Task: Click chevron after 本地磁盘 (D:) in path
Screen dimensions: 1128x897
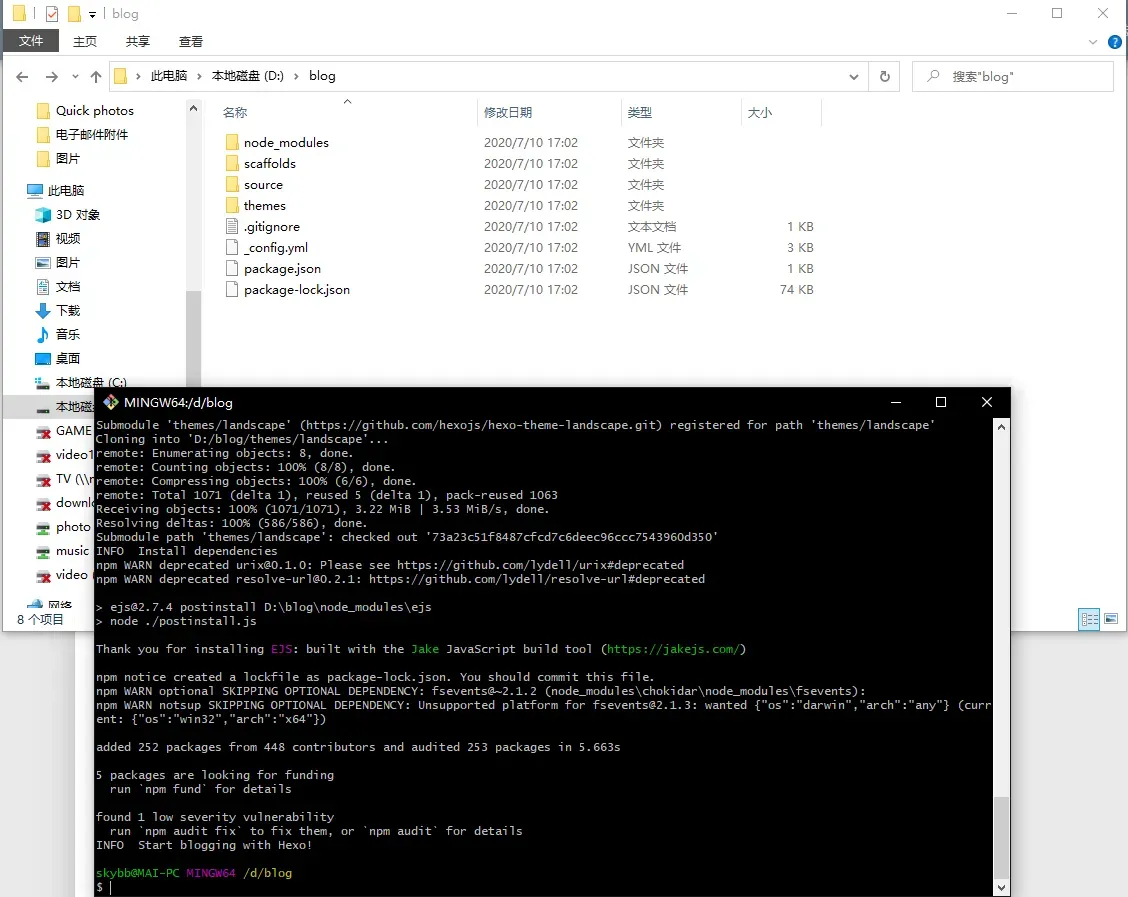Action: pyautogui.click(x=296, y=76)
